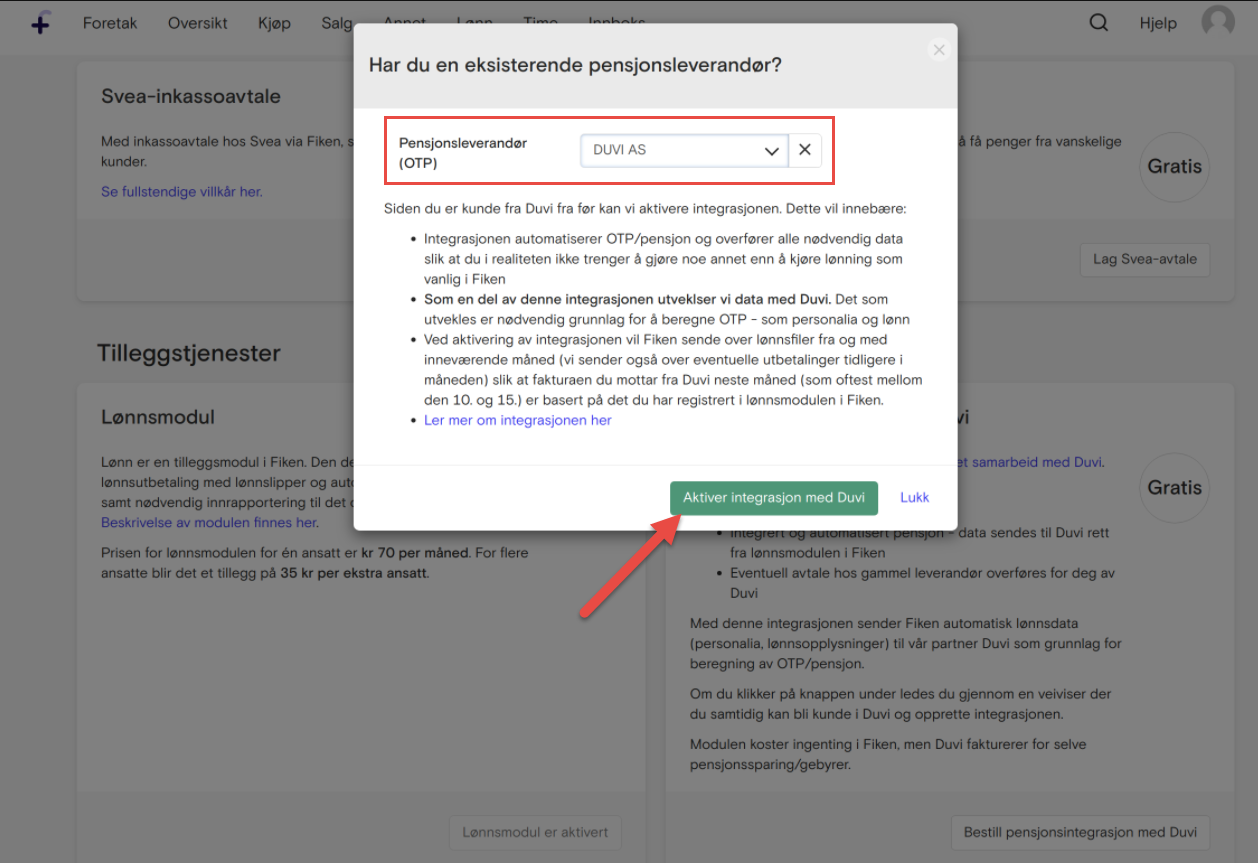Click Aktiver integrasjon med Duvi button
This screenshot has height=863, width=1258.
pyautogui.click(x=774, y=497)
